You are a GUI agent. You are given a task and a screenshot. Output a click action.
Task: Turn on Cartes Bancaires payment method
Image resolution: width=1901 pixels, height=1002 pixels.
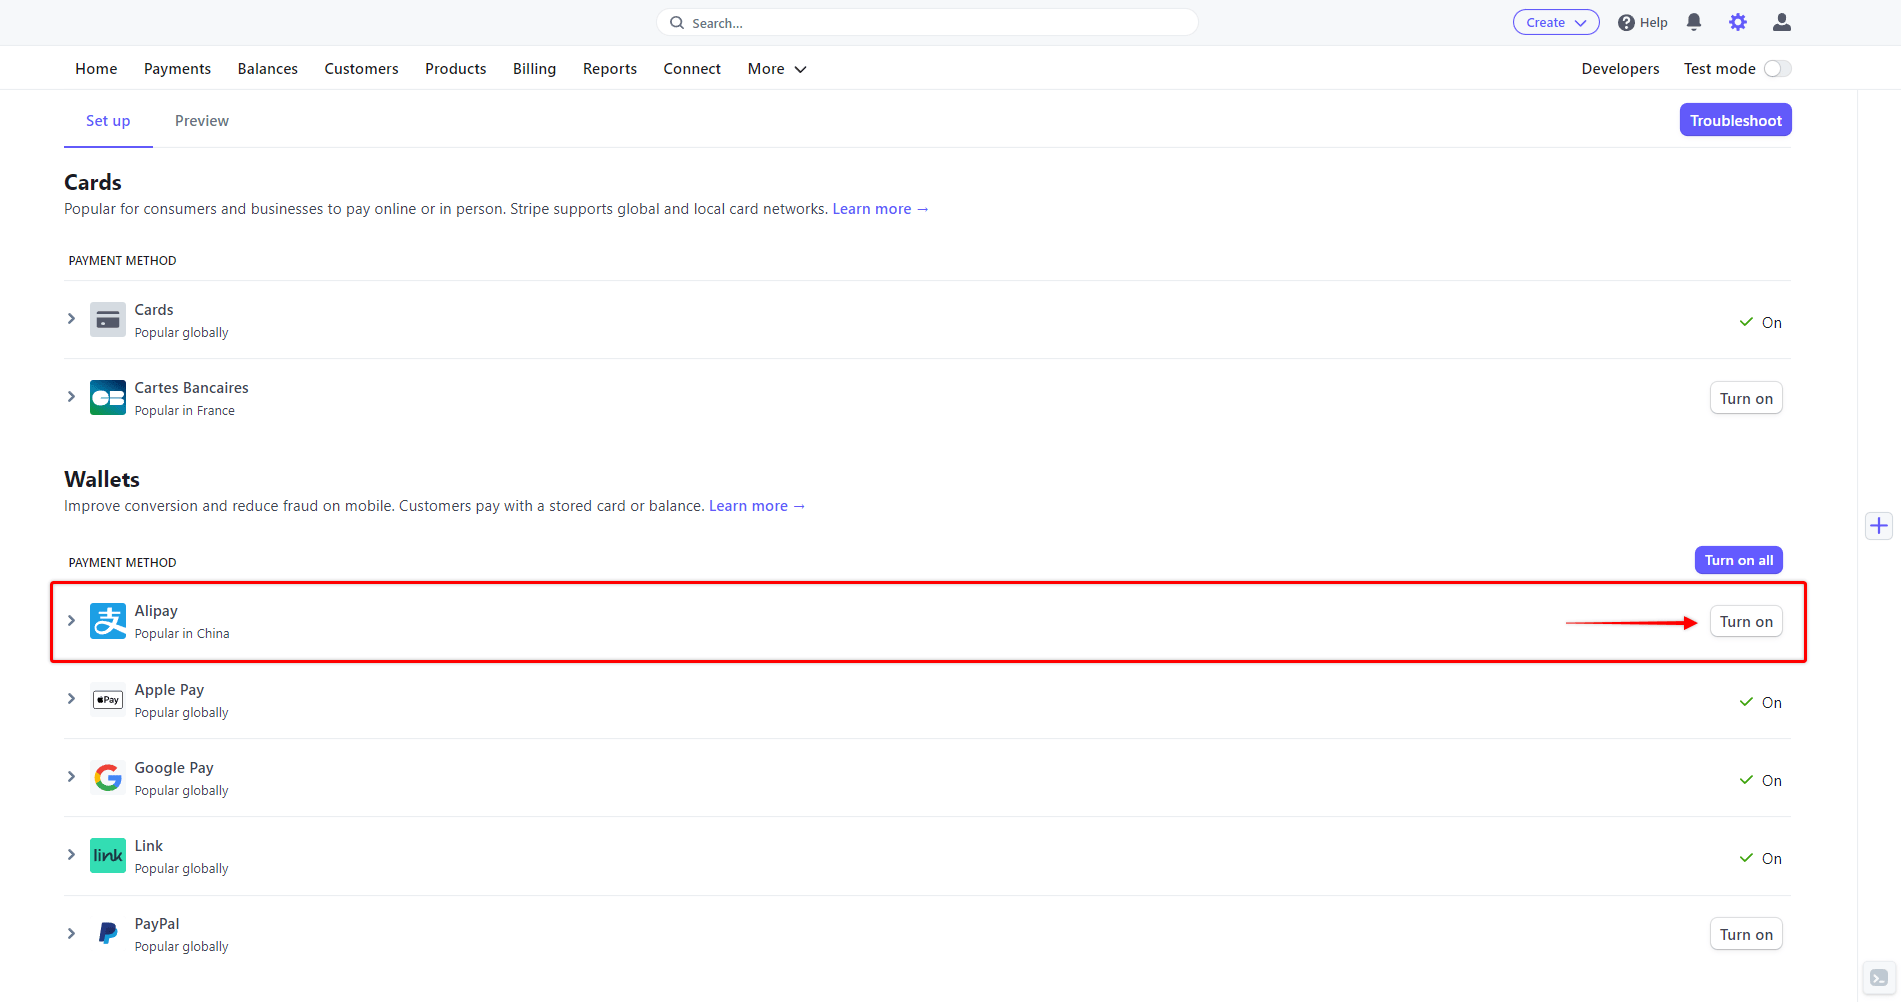[1746, 399]
